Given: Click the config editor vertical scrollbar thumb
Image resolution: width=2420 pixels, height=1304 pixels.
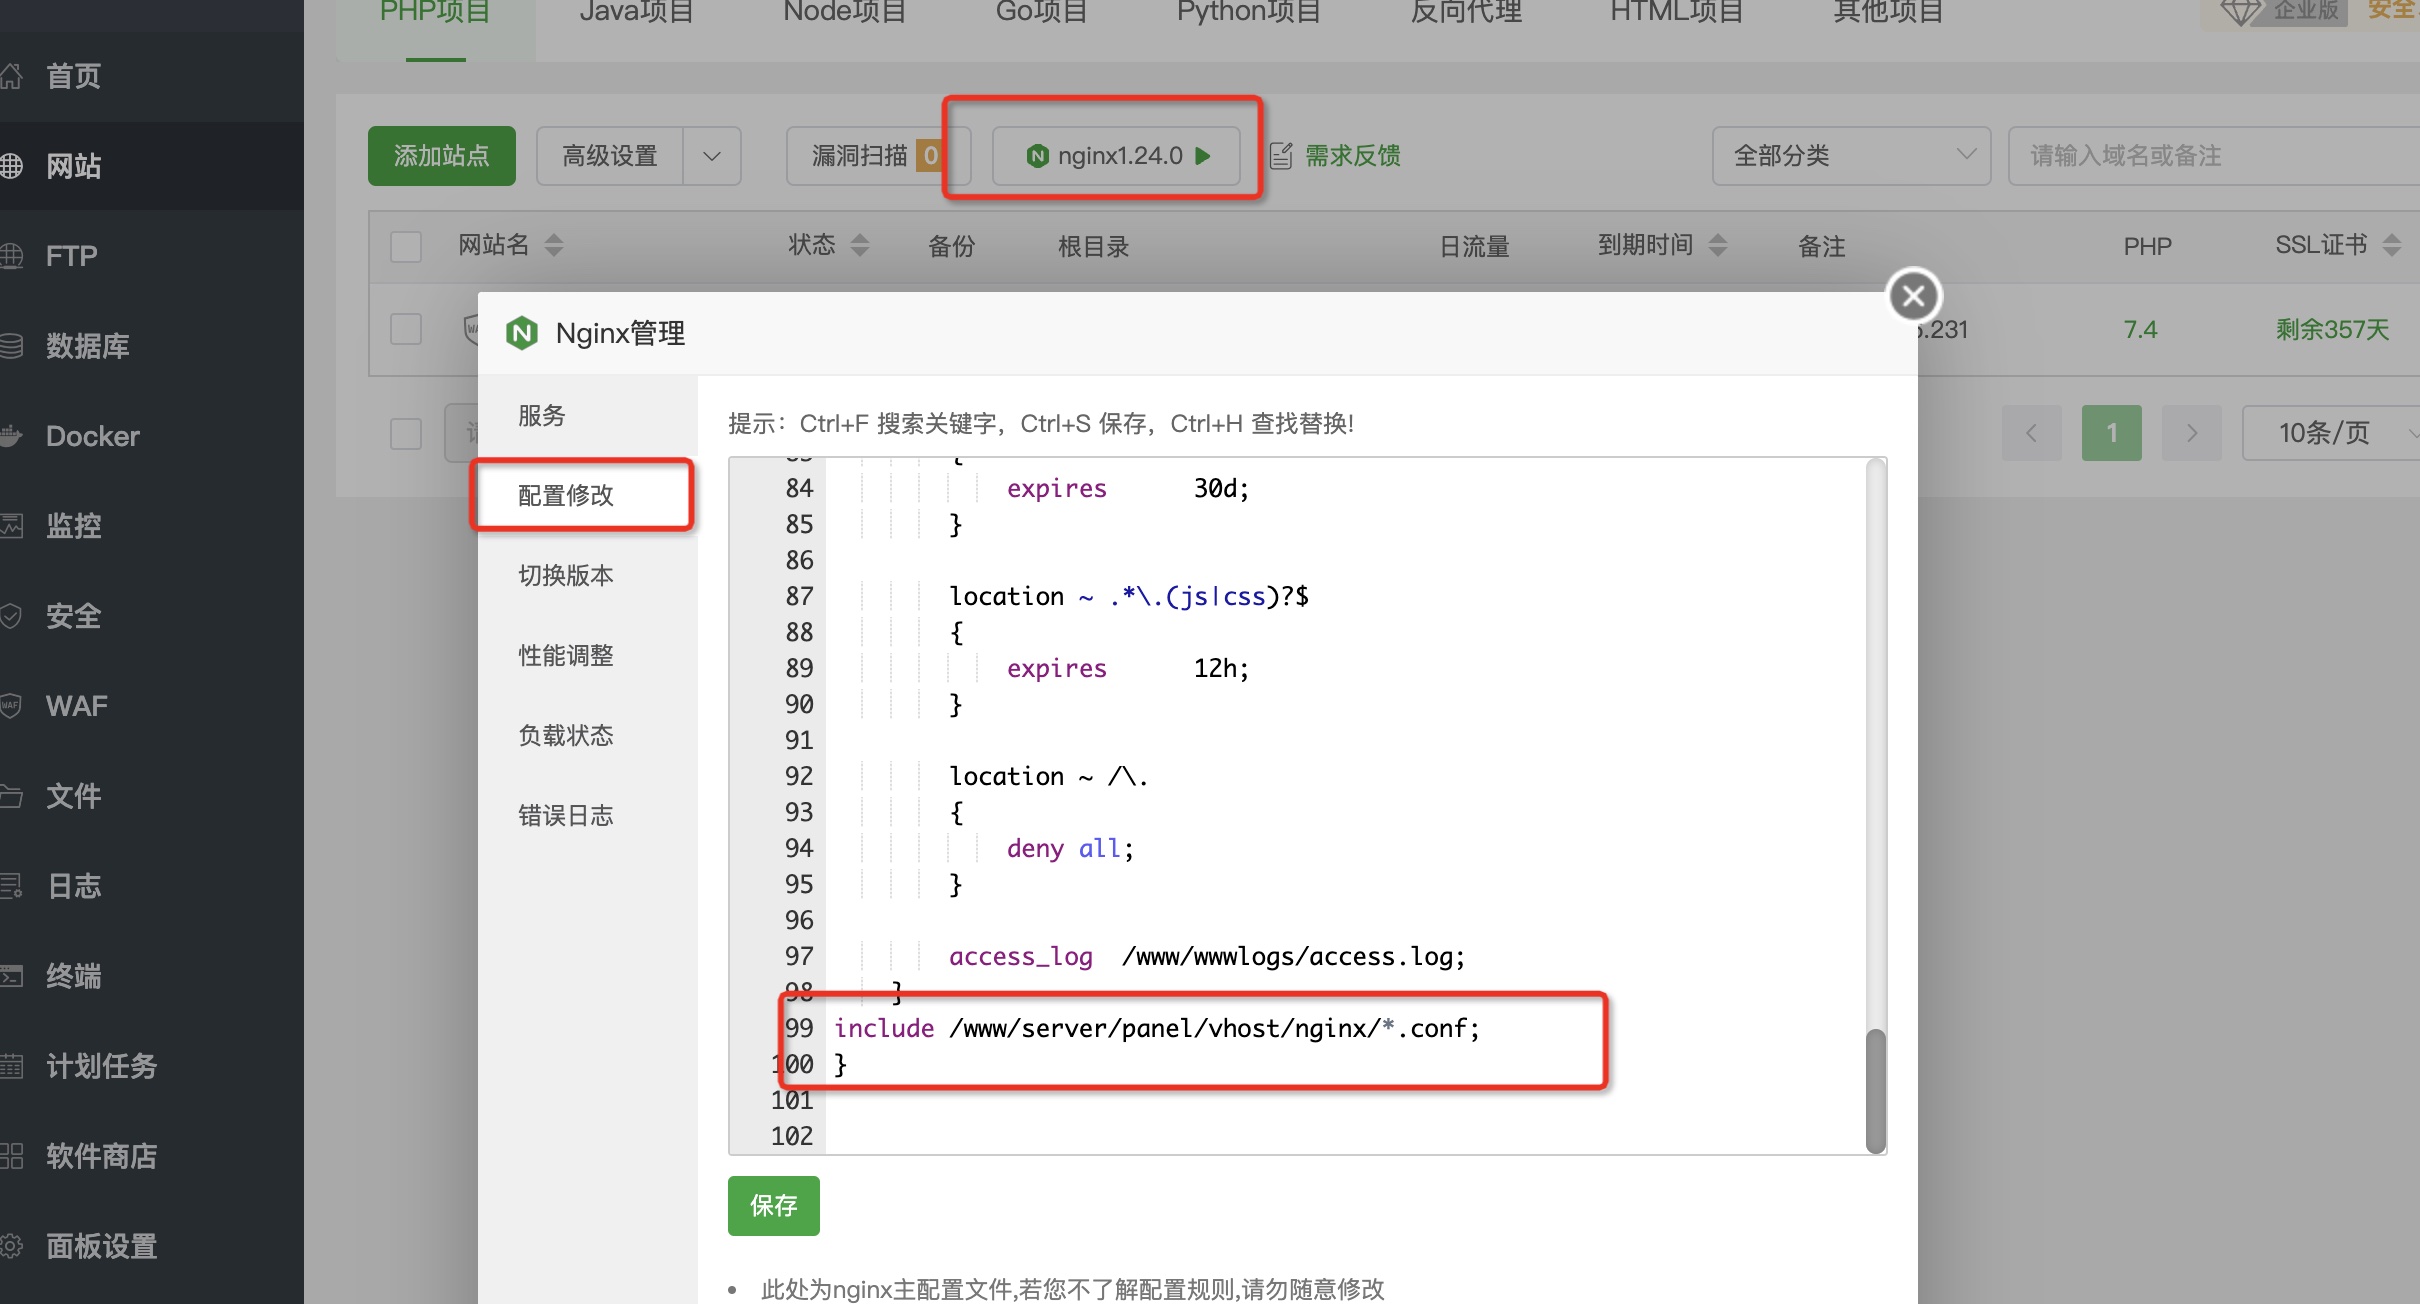Looking at the screenshot, I should pyautogui.click(x=1876, y=1090).
